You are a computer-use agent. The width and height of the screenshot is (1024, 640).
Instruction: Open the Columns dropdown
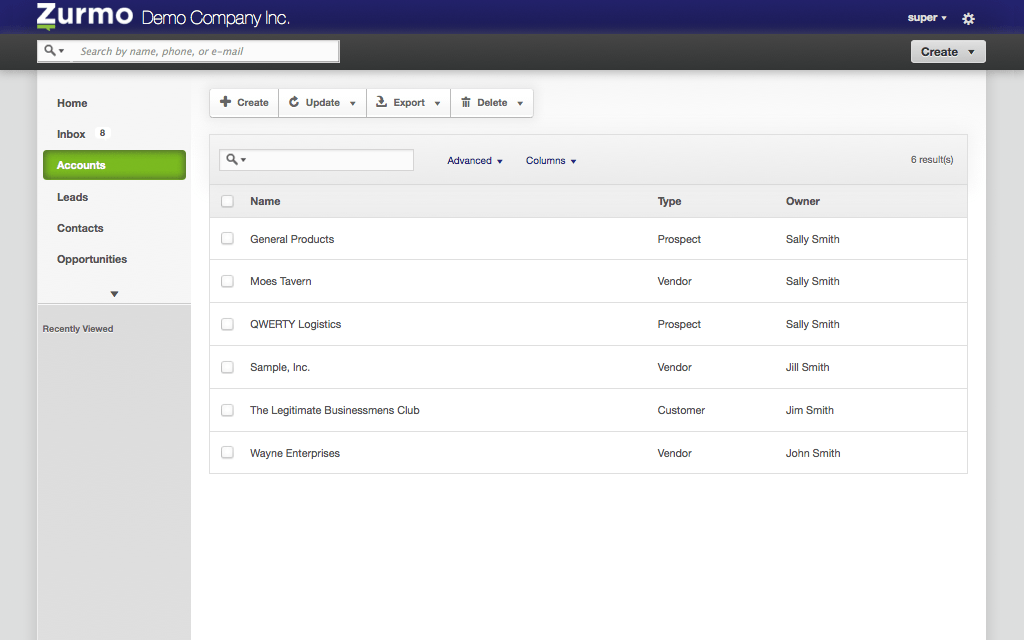click(x=550, y=160)
